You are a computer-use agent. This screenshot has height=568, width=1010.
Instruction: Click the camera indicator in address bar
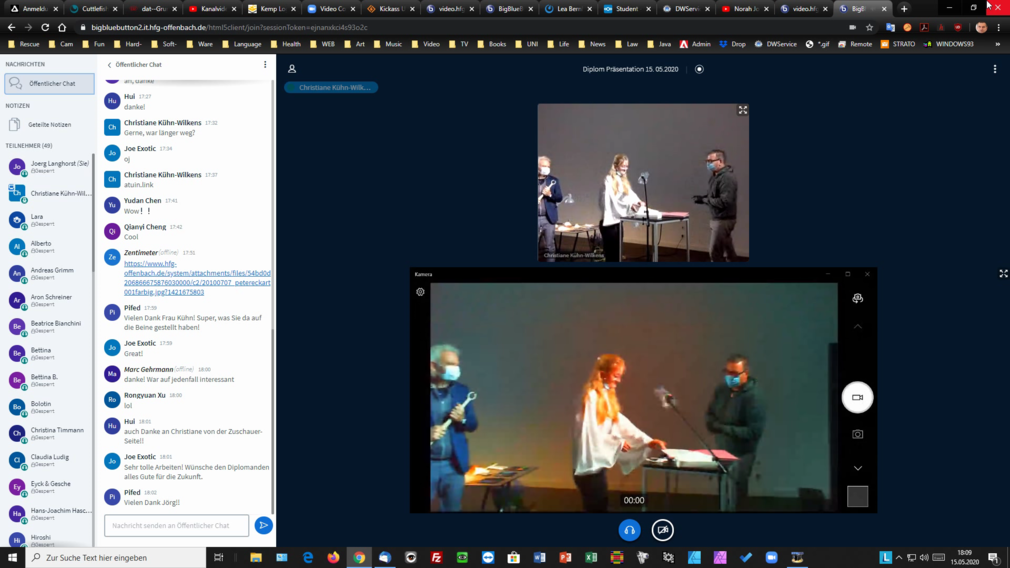point(852,28)
